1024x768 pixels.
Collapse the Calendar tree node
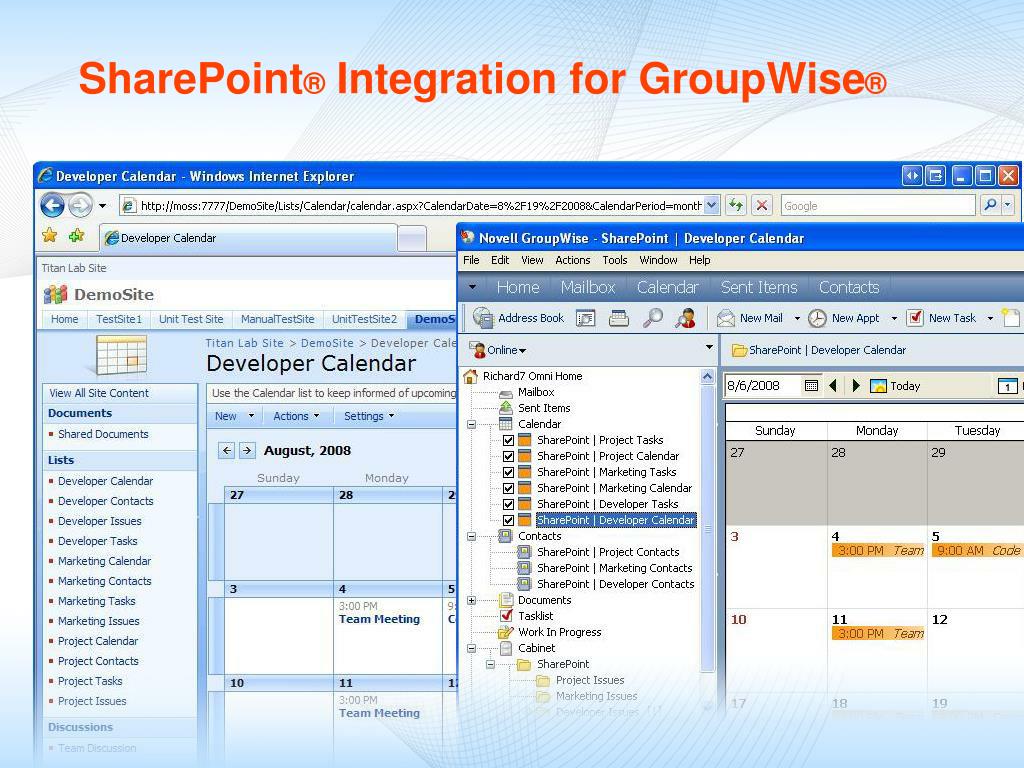(472, 424)
